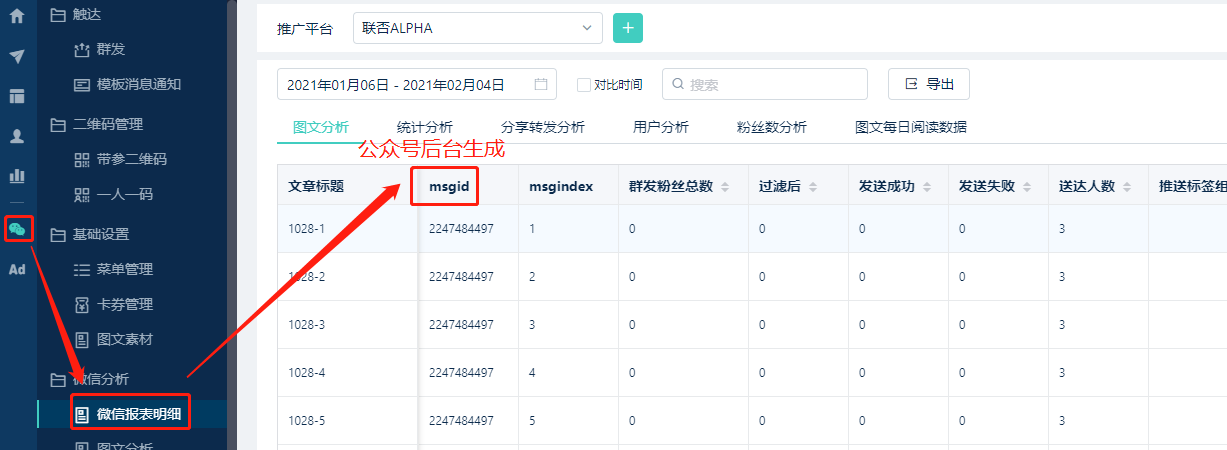Click the sidebar vertical scrollbar
This screenshot has height=450, width=1227.
click(x=232, y=225)
